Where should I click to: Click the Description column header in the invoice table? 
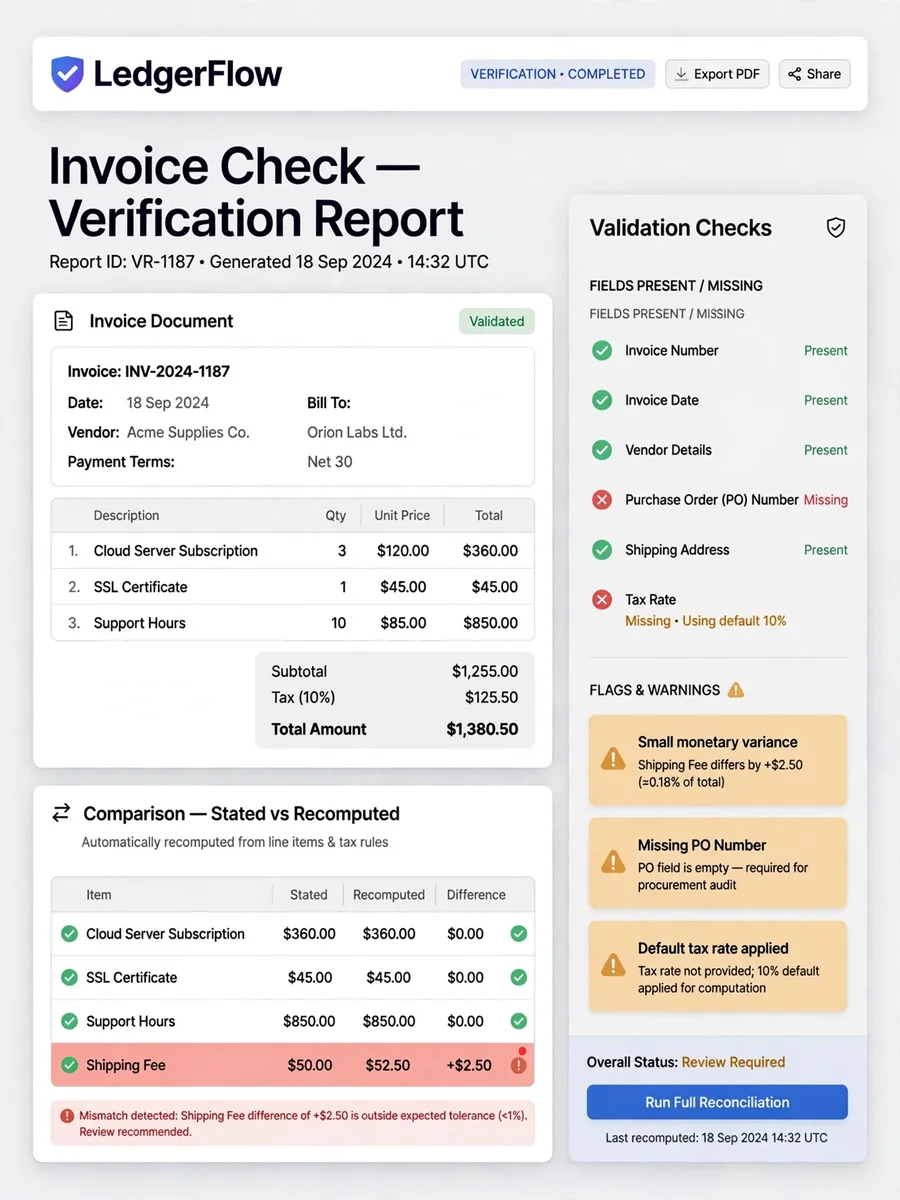[126, 516]
